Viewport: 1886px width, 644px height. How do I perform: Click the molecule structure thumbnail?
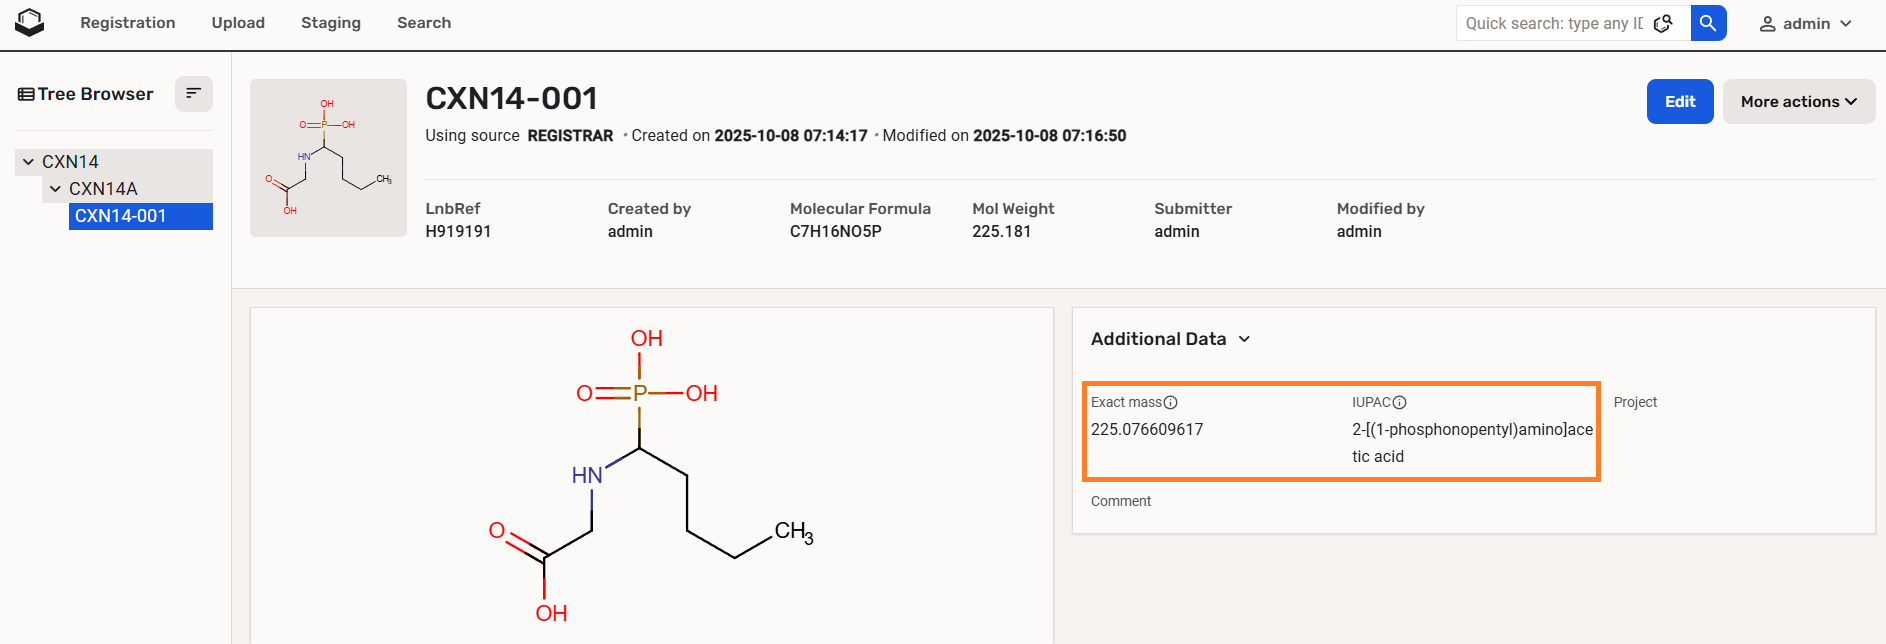coord(328,158)
